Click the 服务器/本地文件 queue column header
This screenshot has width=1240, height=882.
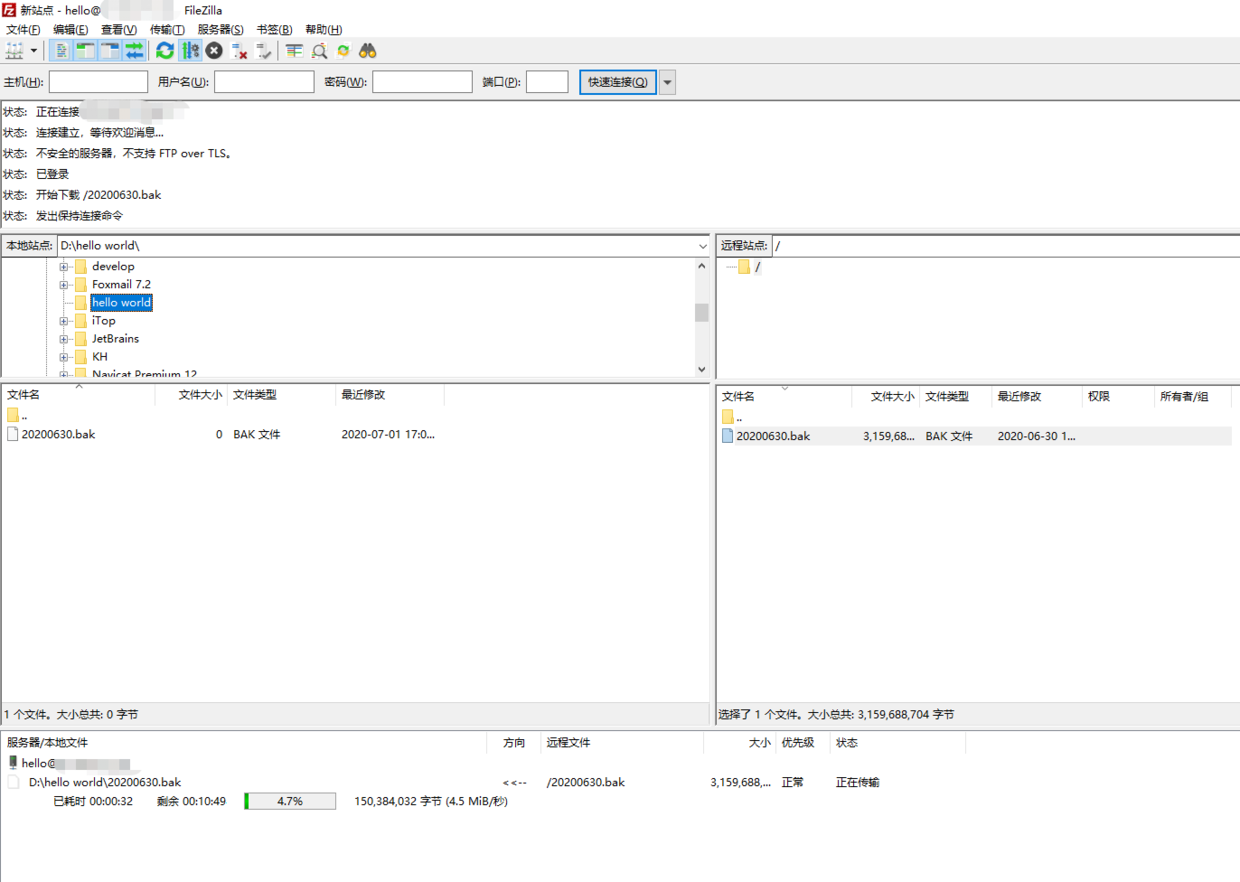pyautogui.click(x=244, y=743)
